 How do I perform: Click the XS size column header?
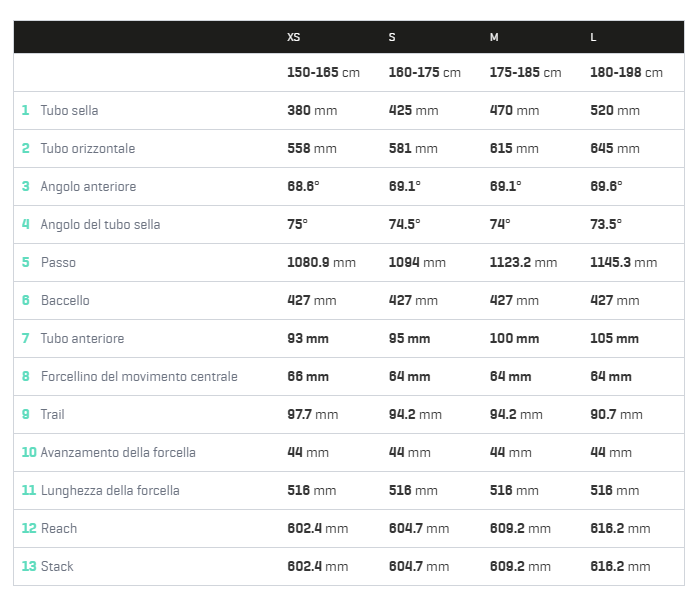point(293,37)
